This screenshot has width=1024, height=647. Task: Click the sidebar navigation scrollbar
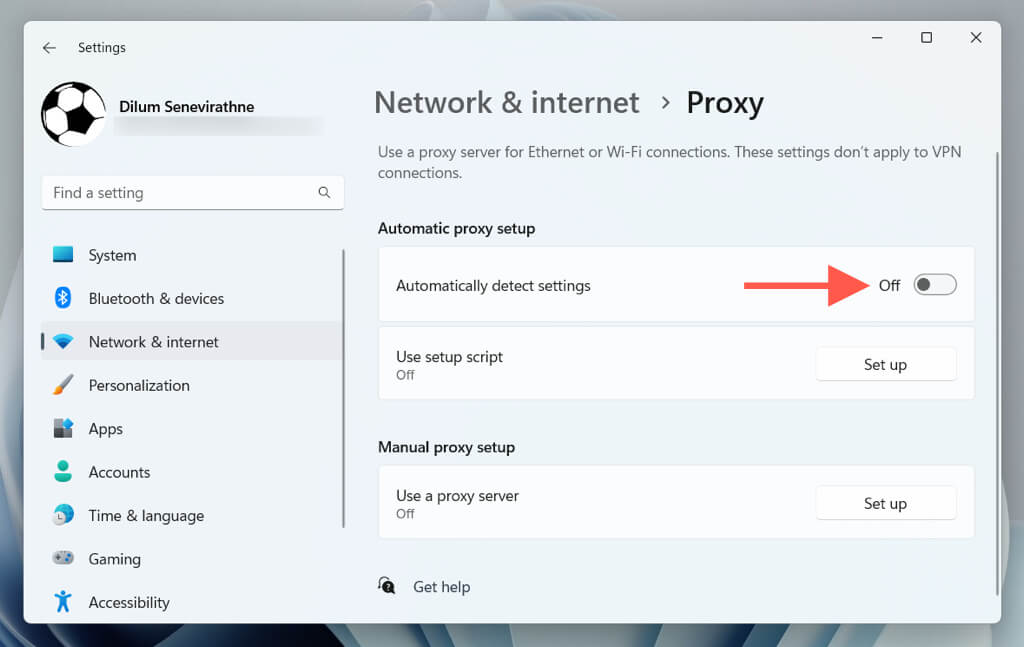click(x=344, y=390)
